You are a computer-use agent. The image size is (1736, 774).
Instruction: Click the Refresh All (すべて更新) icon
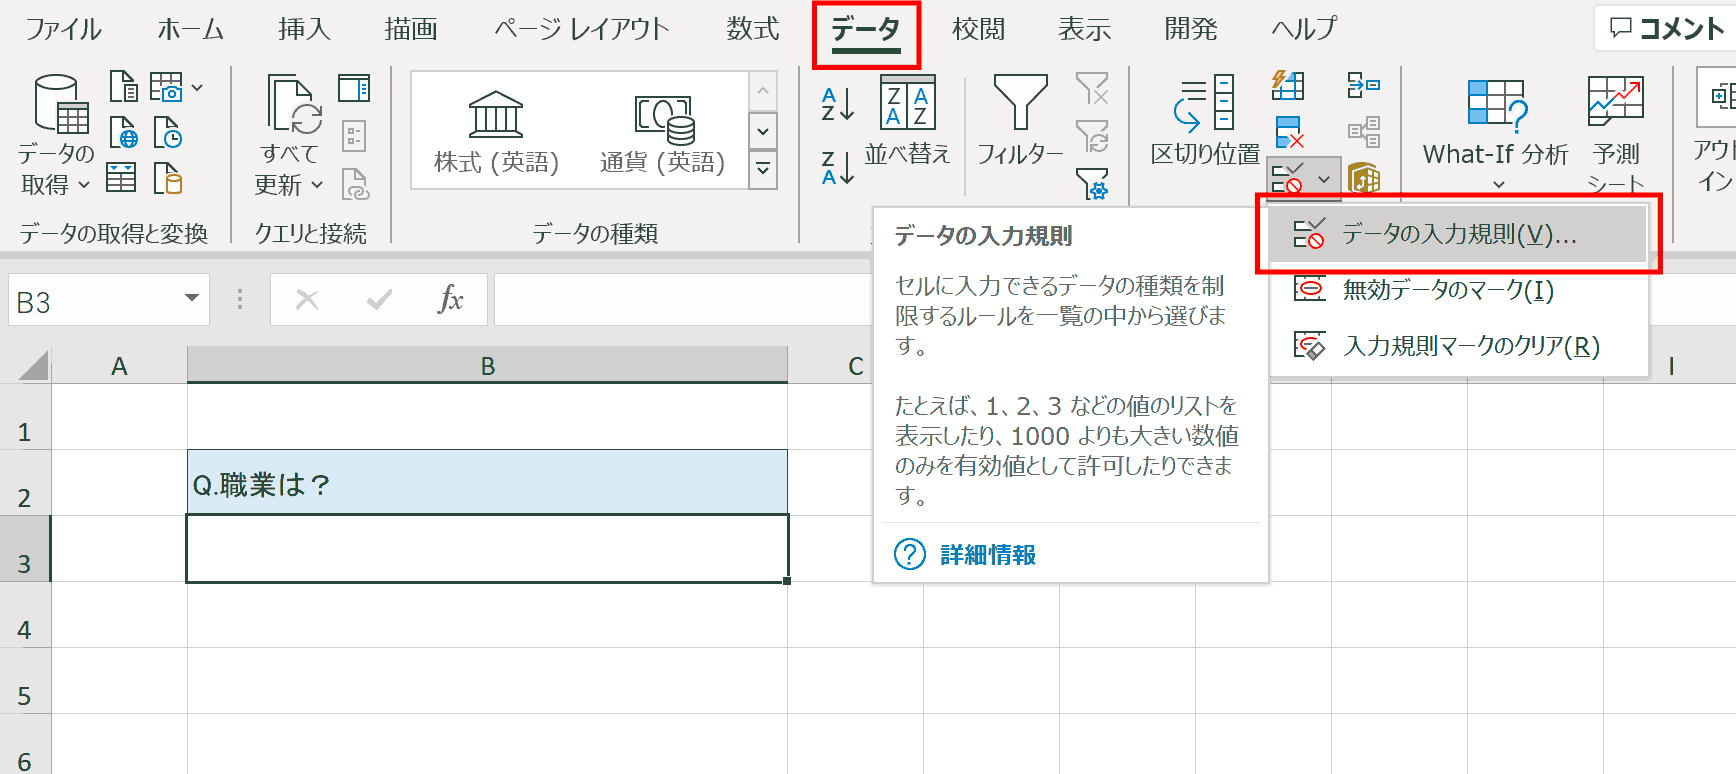coord(293,104)
